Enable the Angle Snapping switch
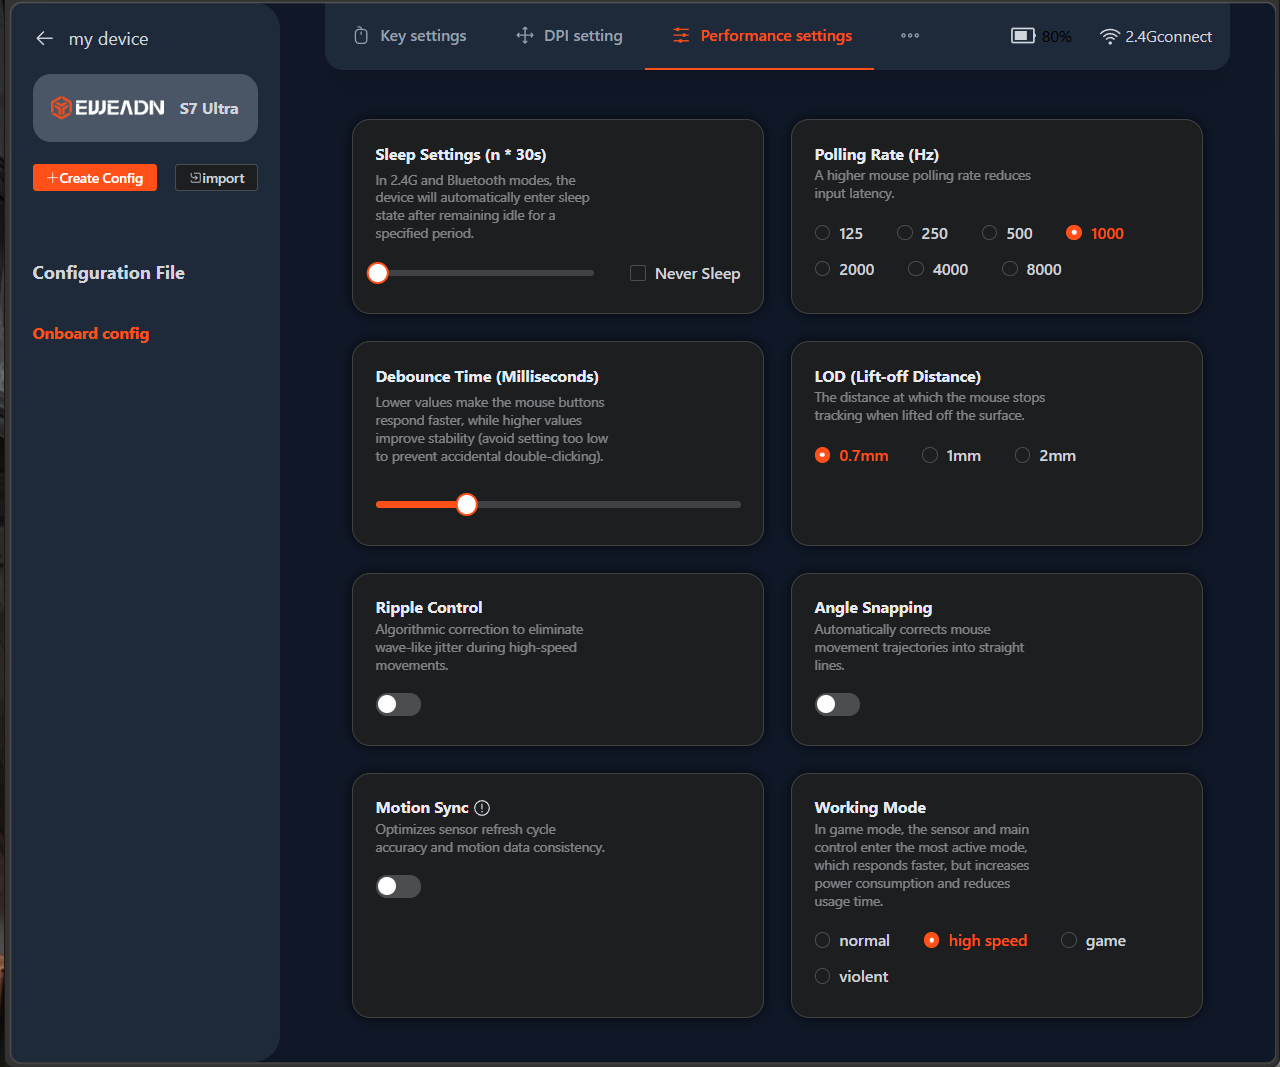The height and width of the screenshot is (1067, 1280). pyautogui.click(x=837, y=705)
